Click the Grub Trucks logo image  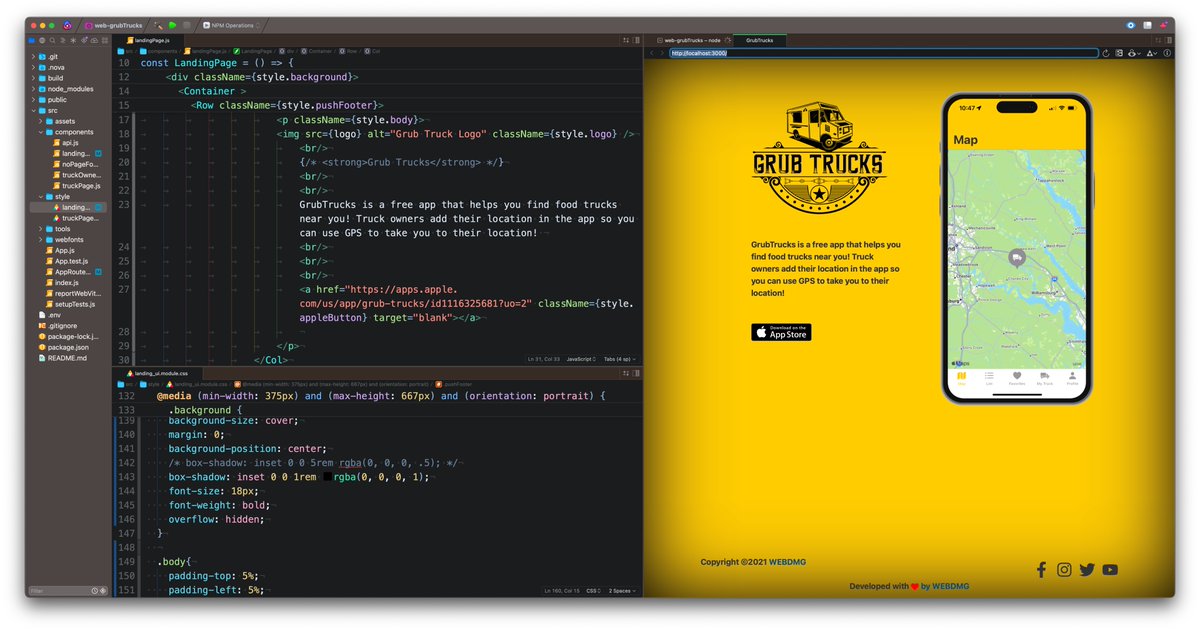point(818,155)
